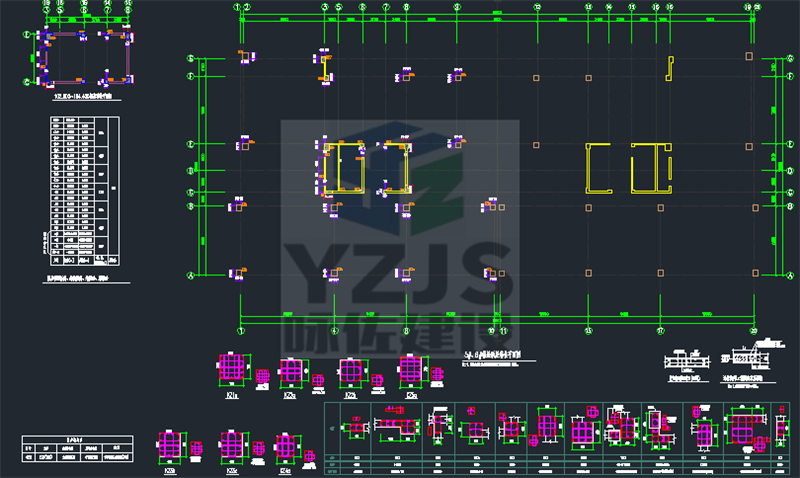
Task: Click the KZ4a column section drawing
Action: (x=286, y=447)
